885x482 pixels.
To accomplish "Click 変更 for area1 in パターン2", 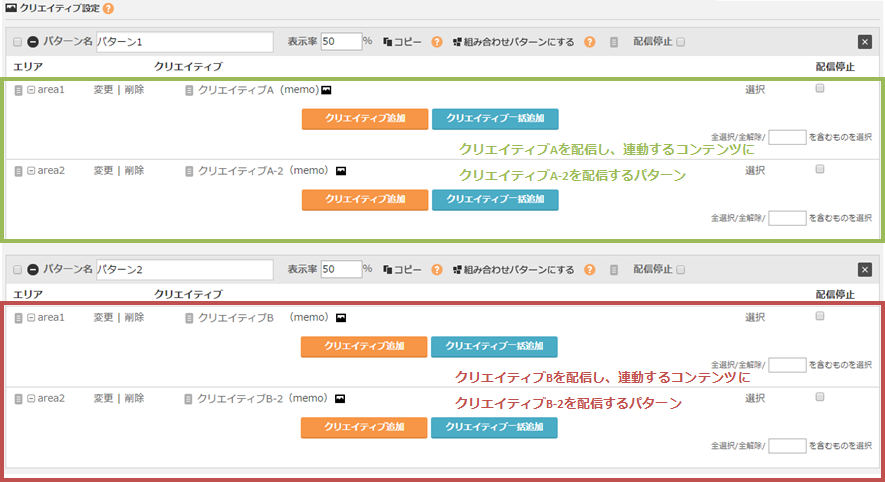I will click(103, 318).
